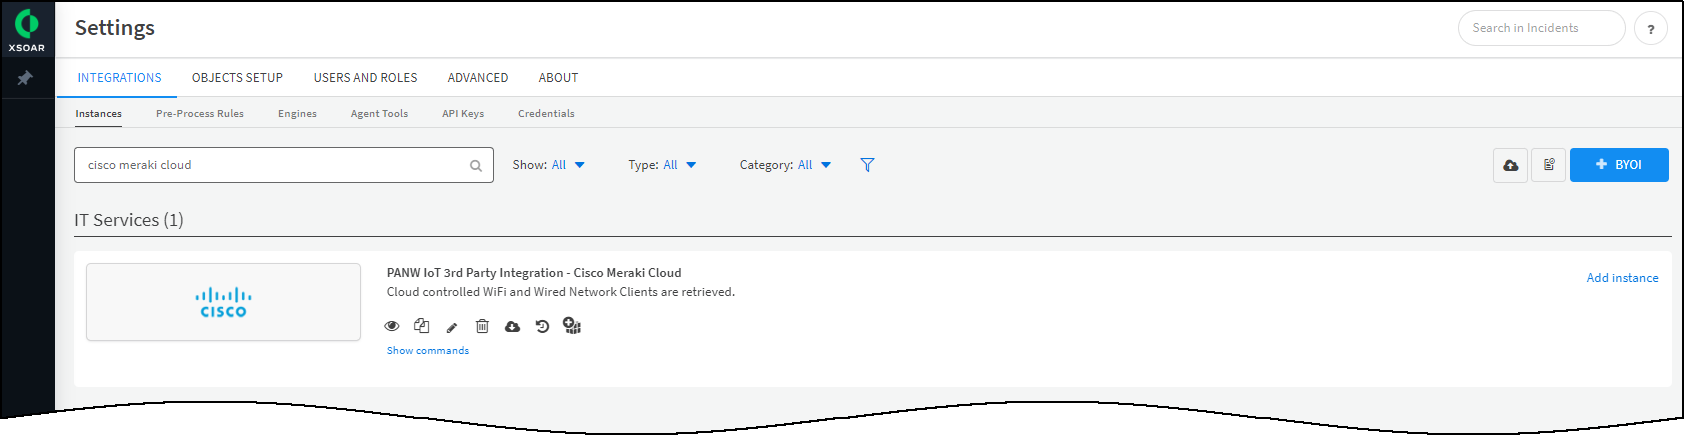Open the Pre-Process Rules sub-tab
Screen dimensions: 1684x436
click(x=200, y=114)
